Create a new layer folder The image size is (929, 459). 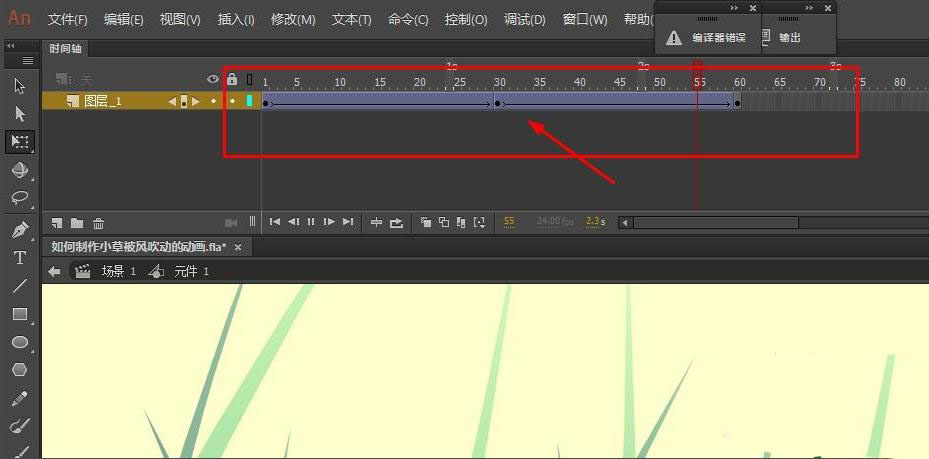point(77,222)
